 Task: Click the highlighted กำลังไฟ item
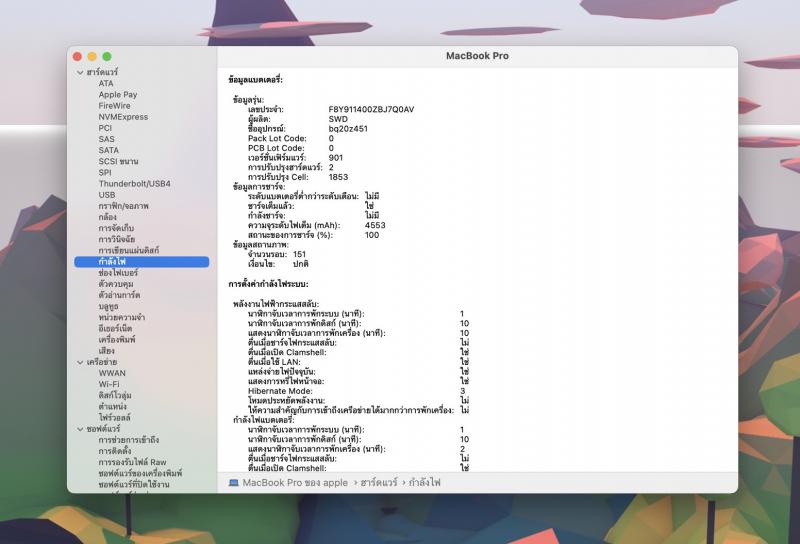tap(142, 262)
